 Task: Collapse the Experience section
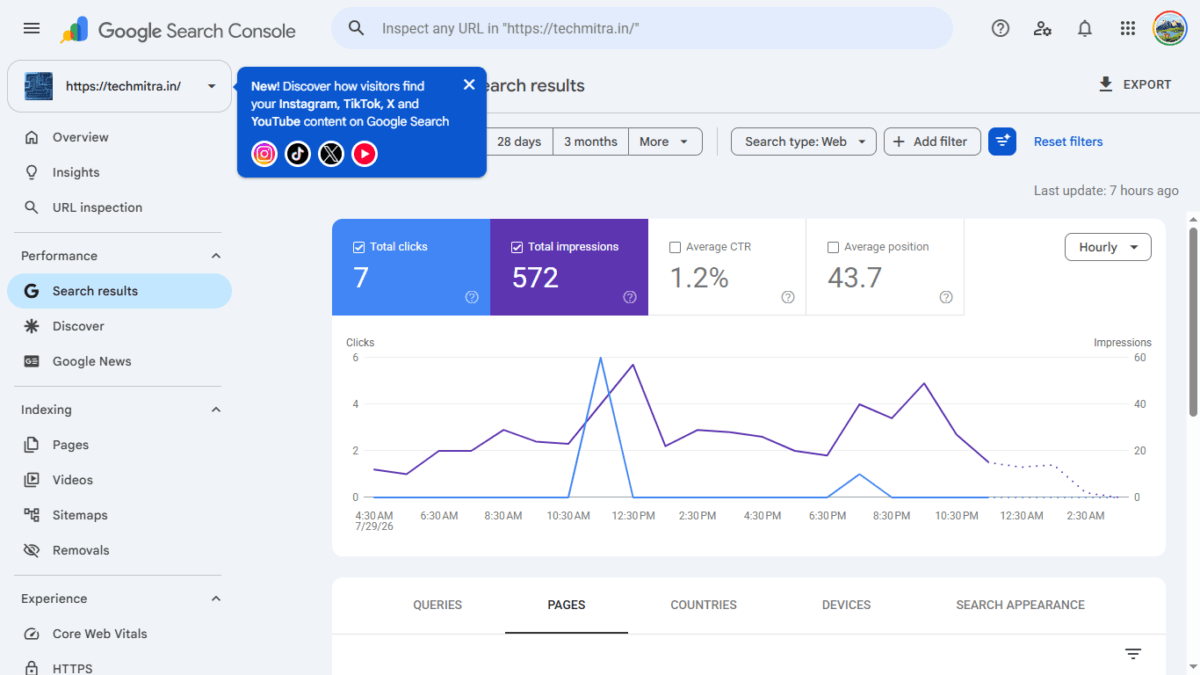click(216, 599)
